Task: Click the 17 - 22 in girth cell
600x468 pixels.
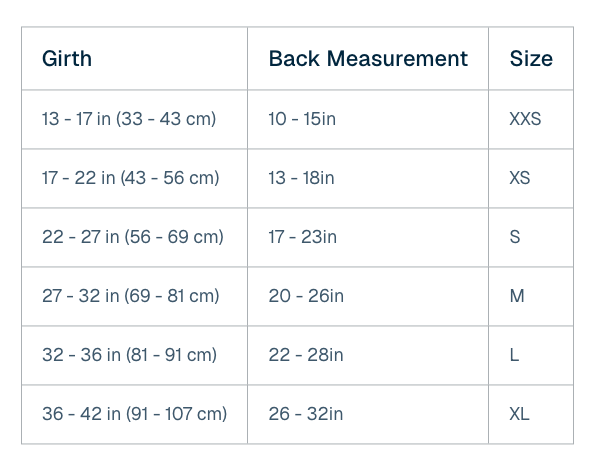Action: tap(134, 178)
